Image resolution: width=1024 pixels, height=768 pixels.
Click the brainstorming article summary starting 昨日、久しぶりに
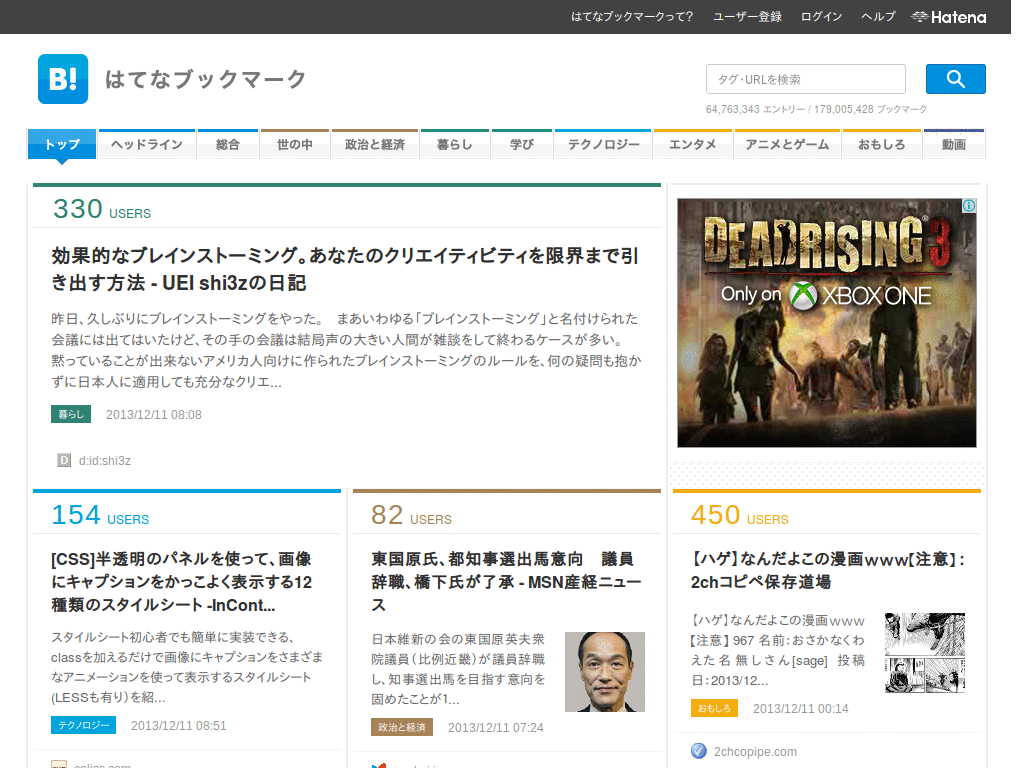[x=346, y=350]
